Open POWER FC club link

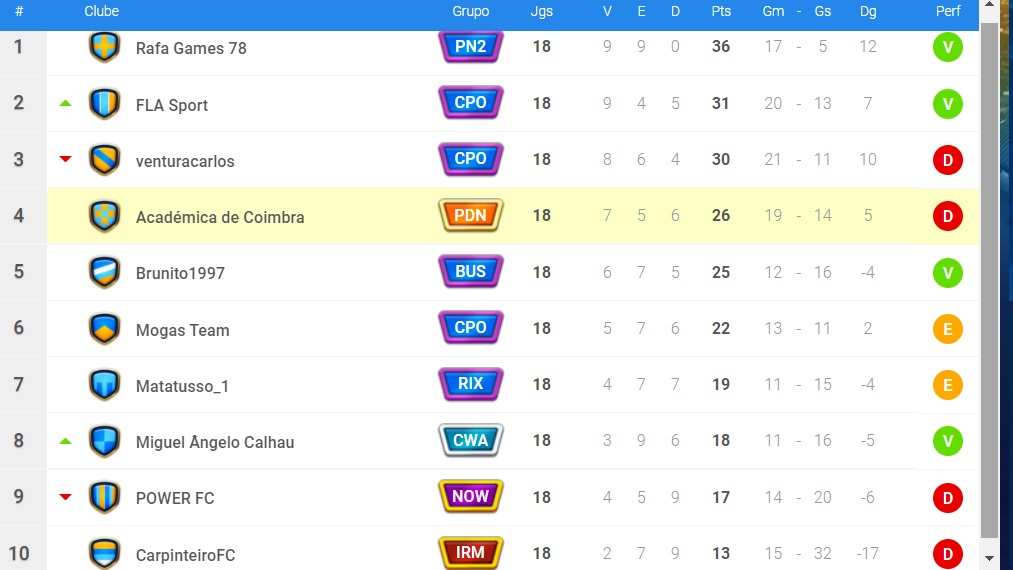click(174, 498)
